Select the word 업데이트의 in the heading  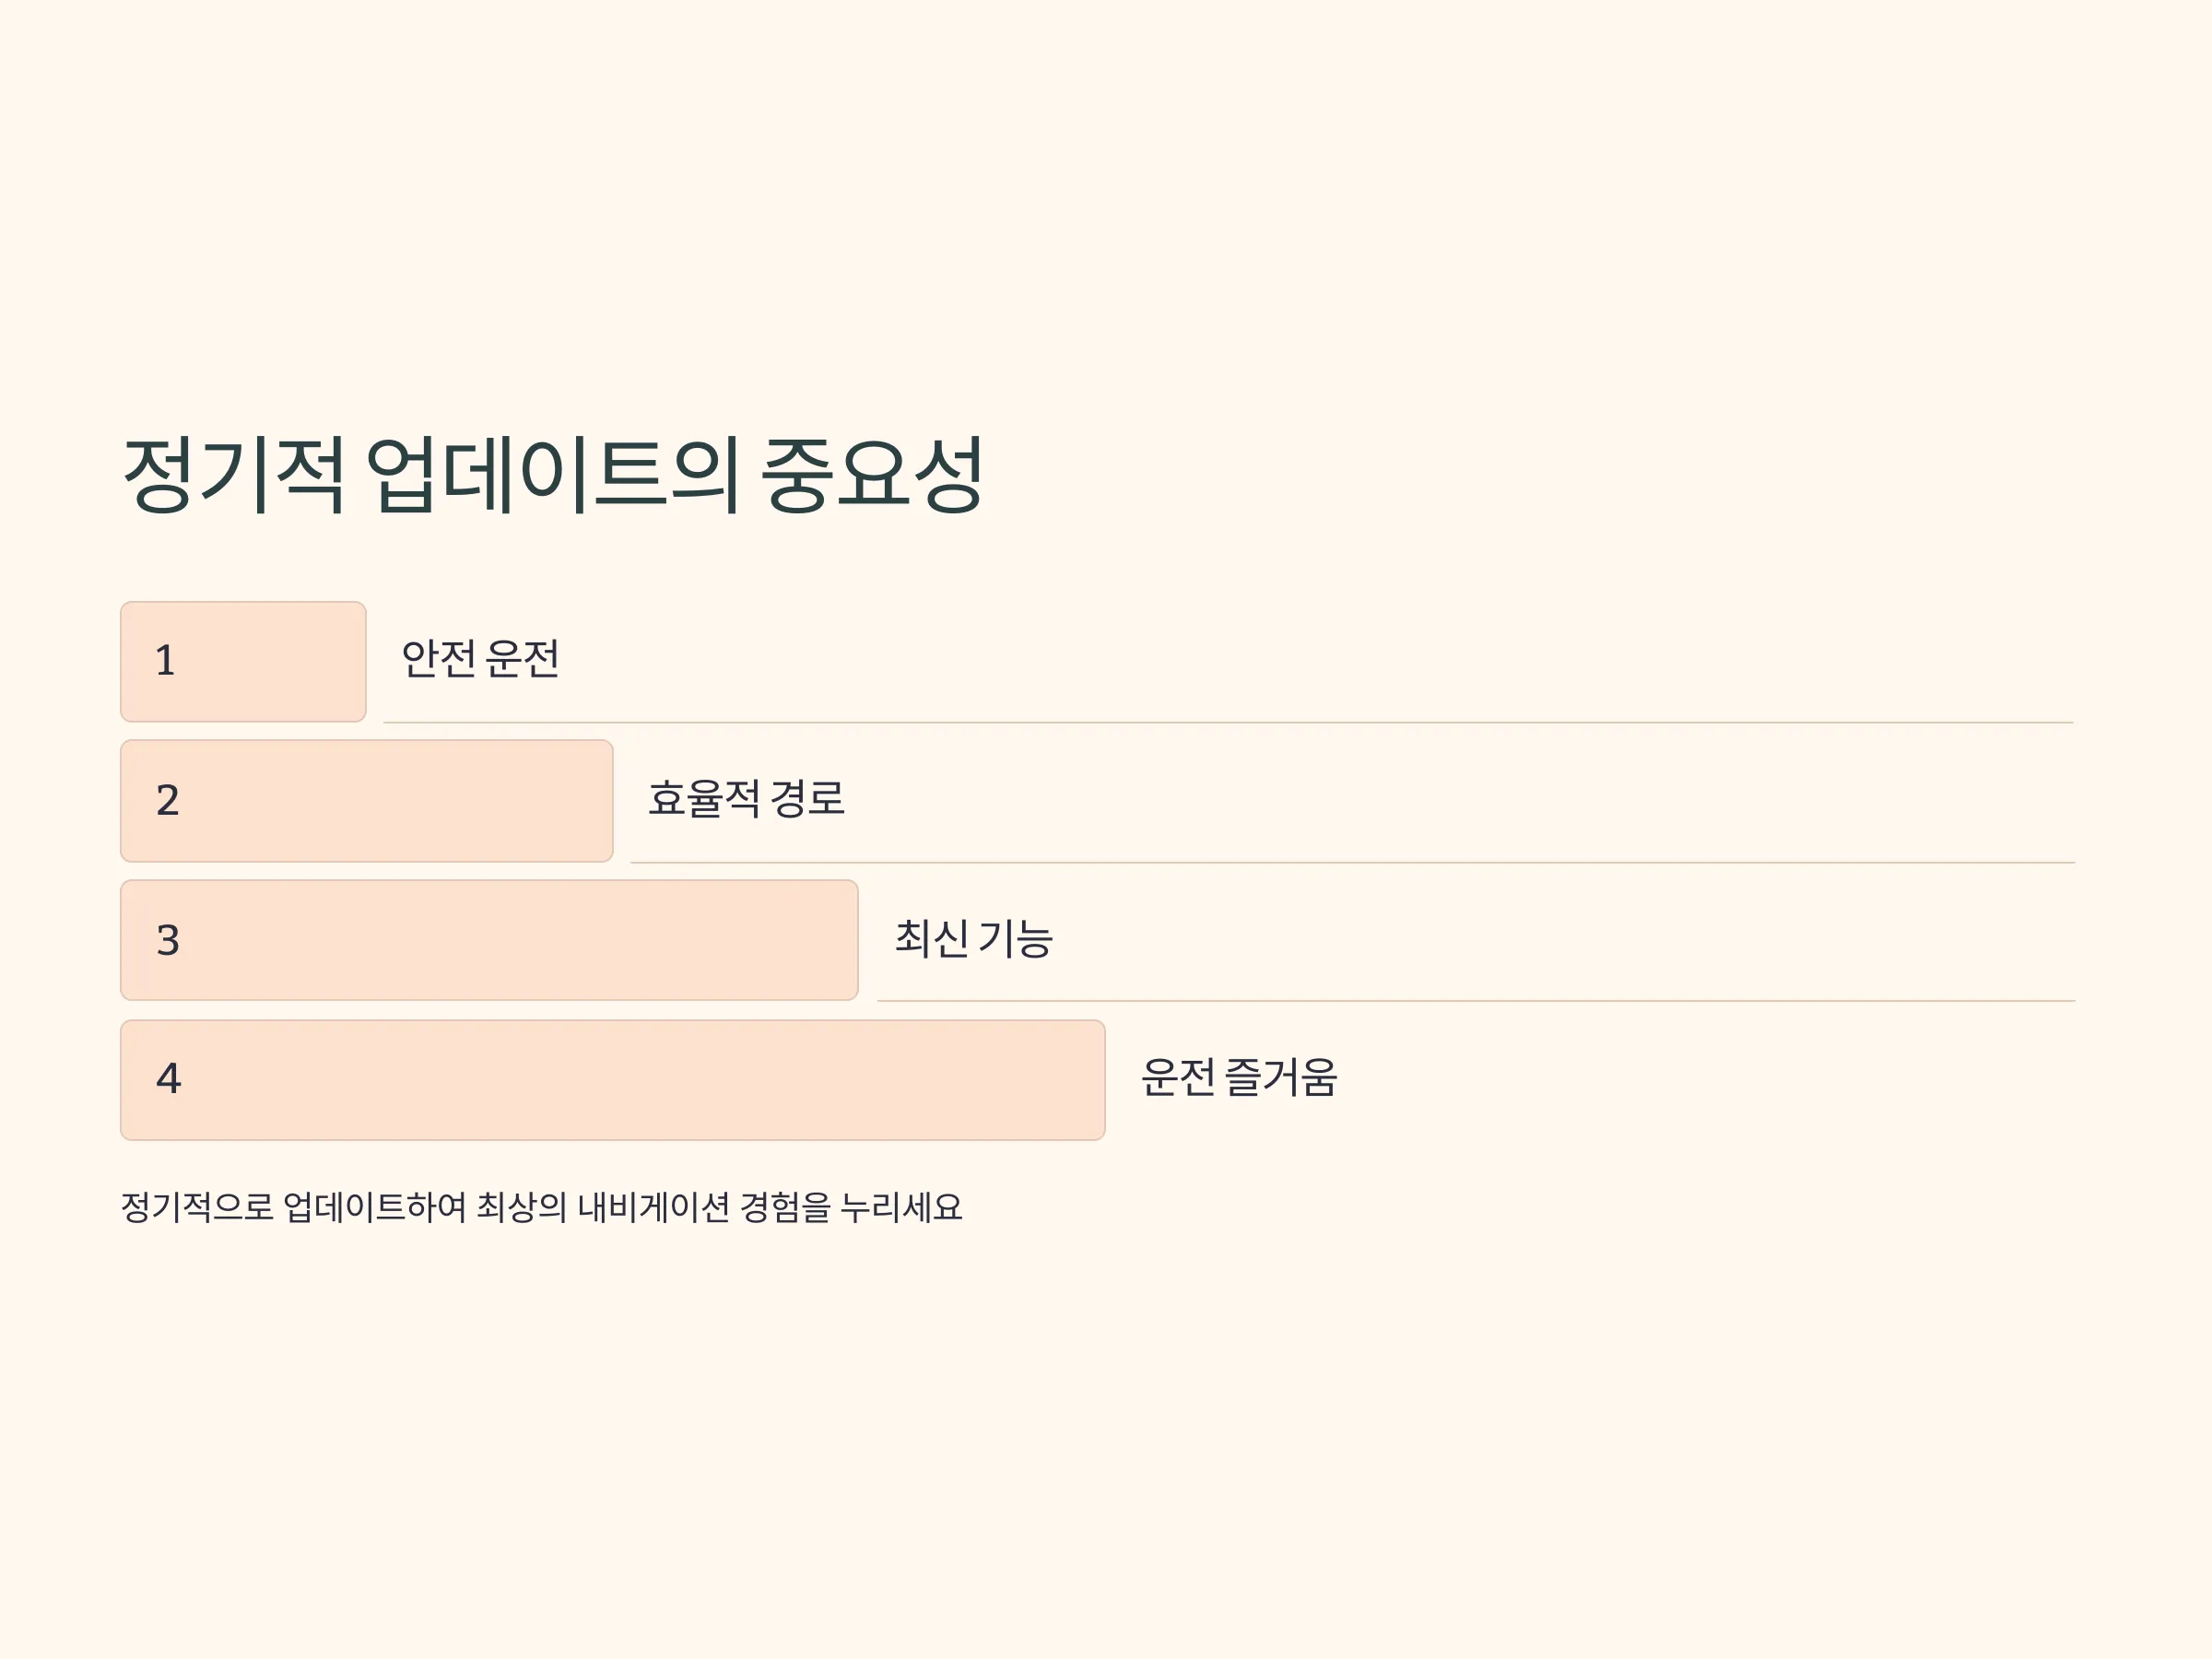tap(553, 475)
